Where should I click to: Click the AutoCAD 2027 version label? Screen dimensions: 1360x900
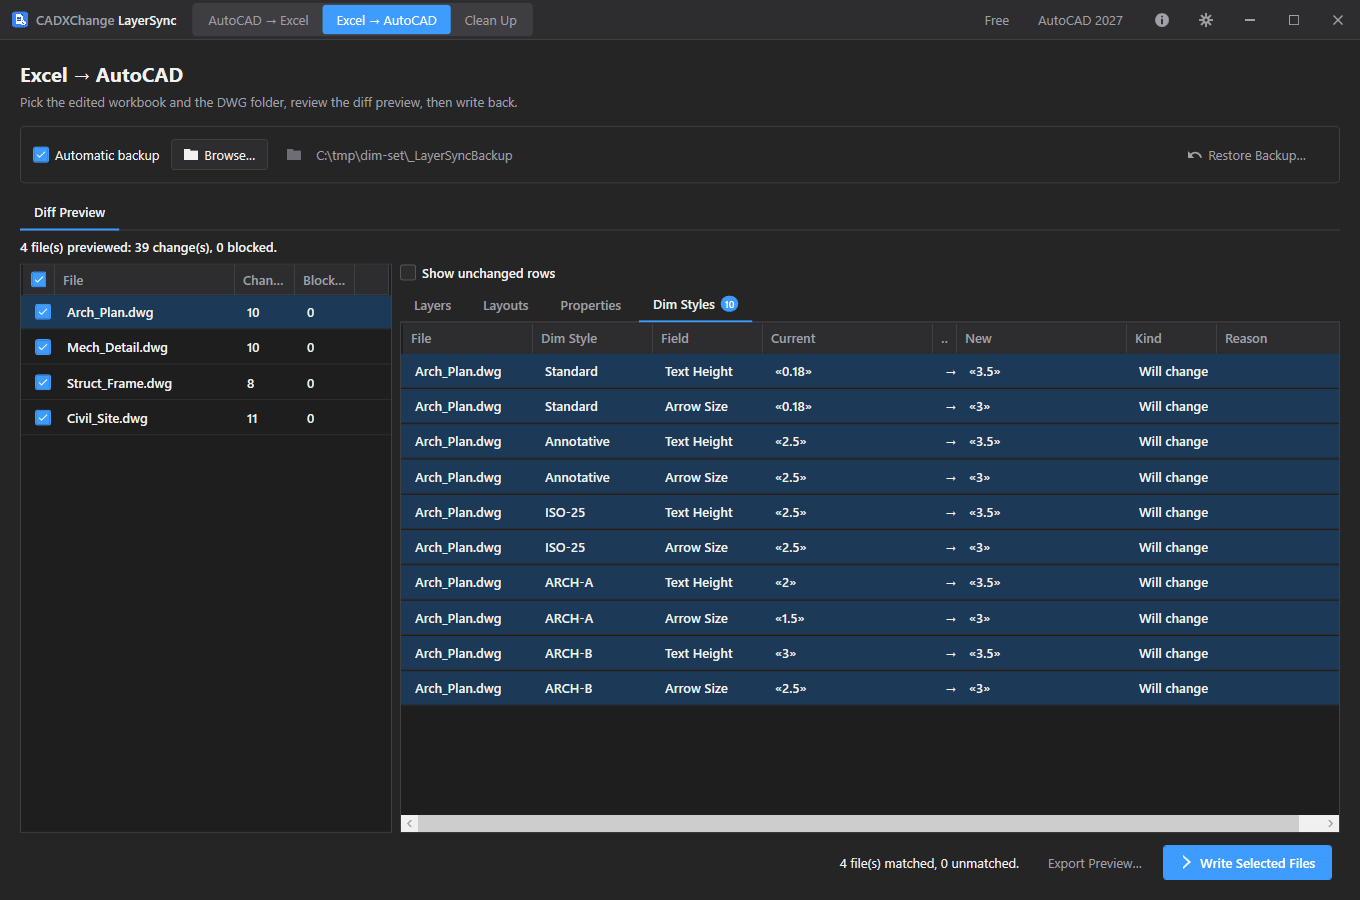click(1080, 20)
